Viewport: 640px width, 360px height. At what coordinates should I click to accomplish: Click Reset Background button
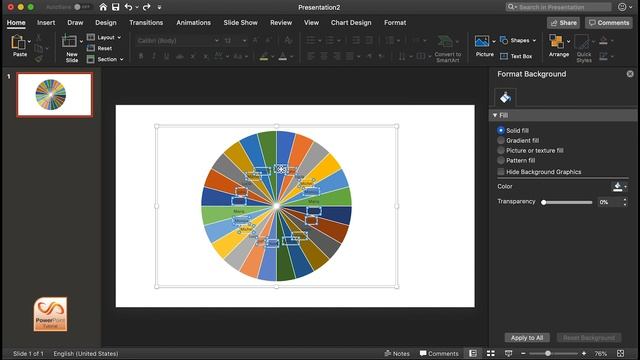589,338
